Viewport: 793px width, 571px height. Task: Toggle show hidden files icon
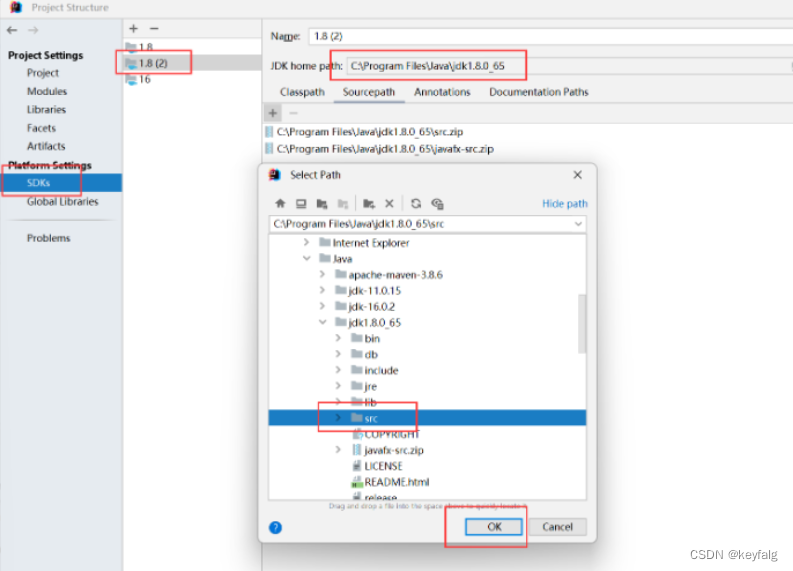437,203
